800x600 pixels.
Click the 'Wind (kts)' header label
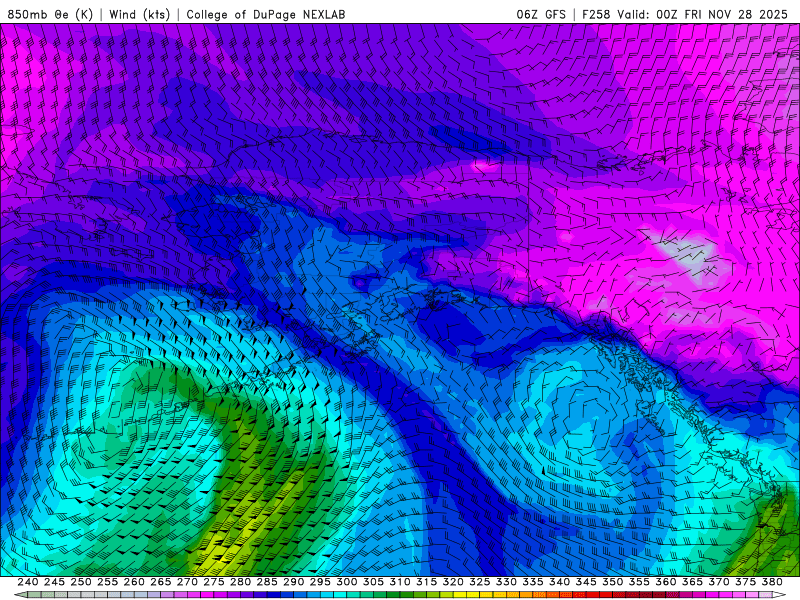(x=139, y=14)
